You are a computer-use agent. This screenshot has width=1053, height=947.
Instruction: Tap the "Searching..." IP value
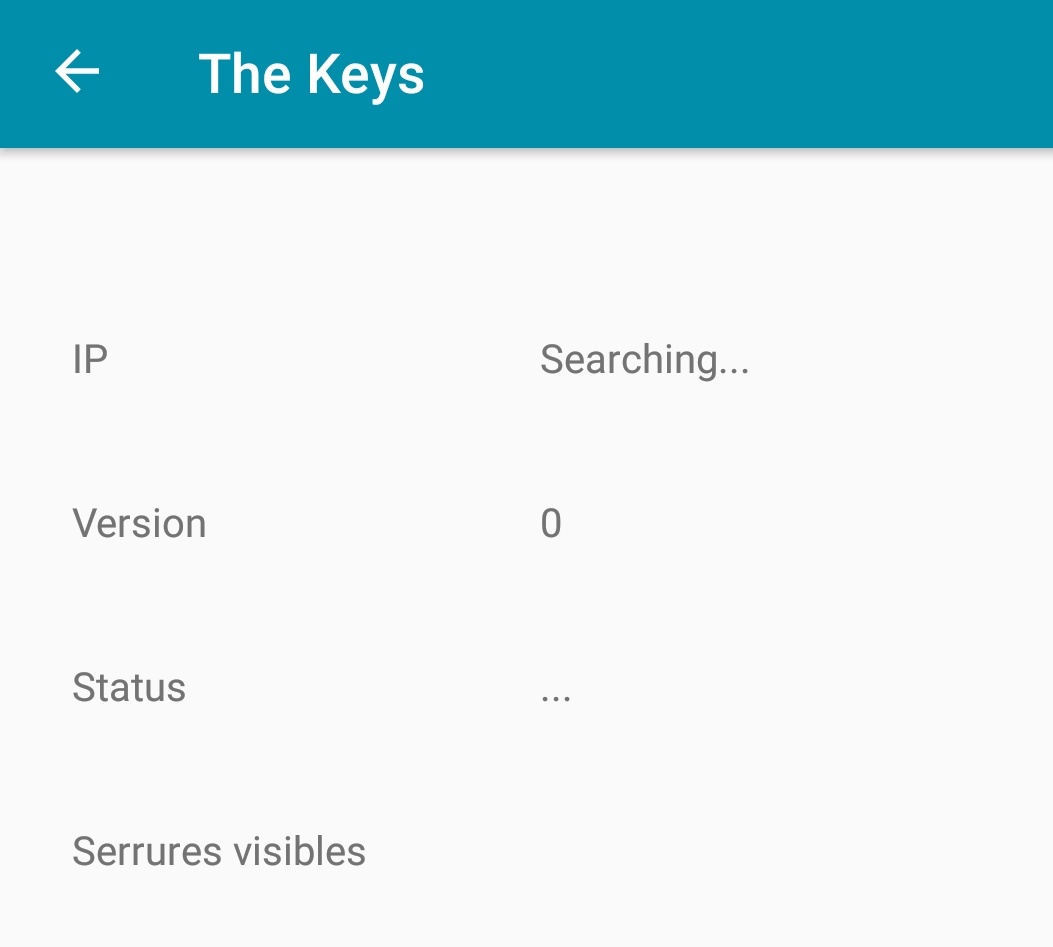[644, 359]
